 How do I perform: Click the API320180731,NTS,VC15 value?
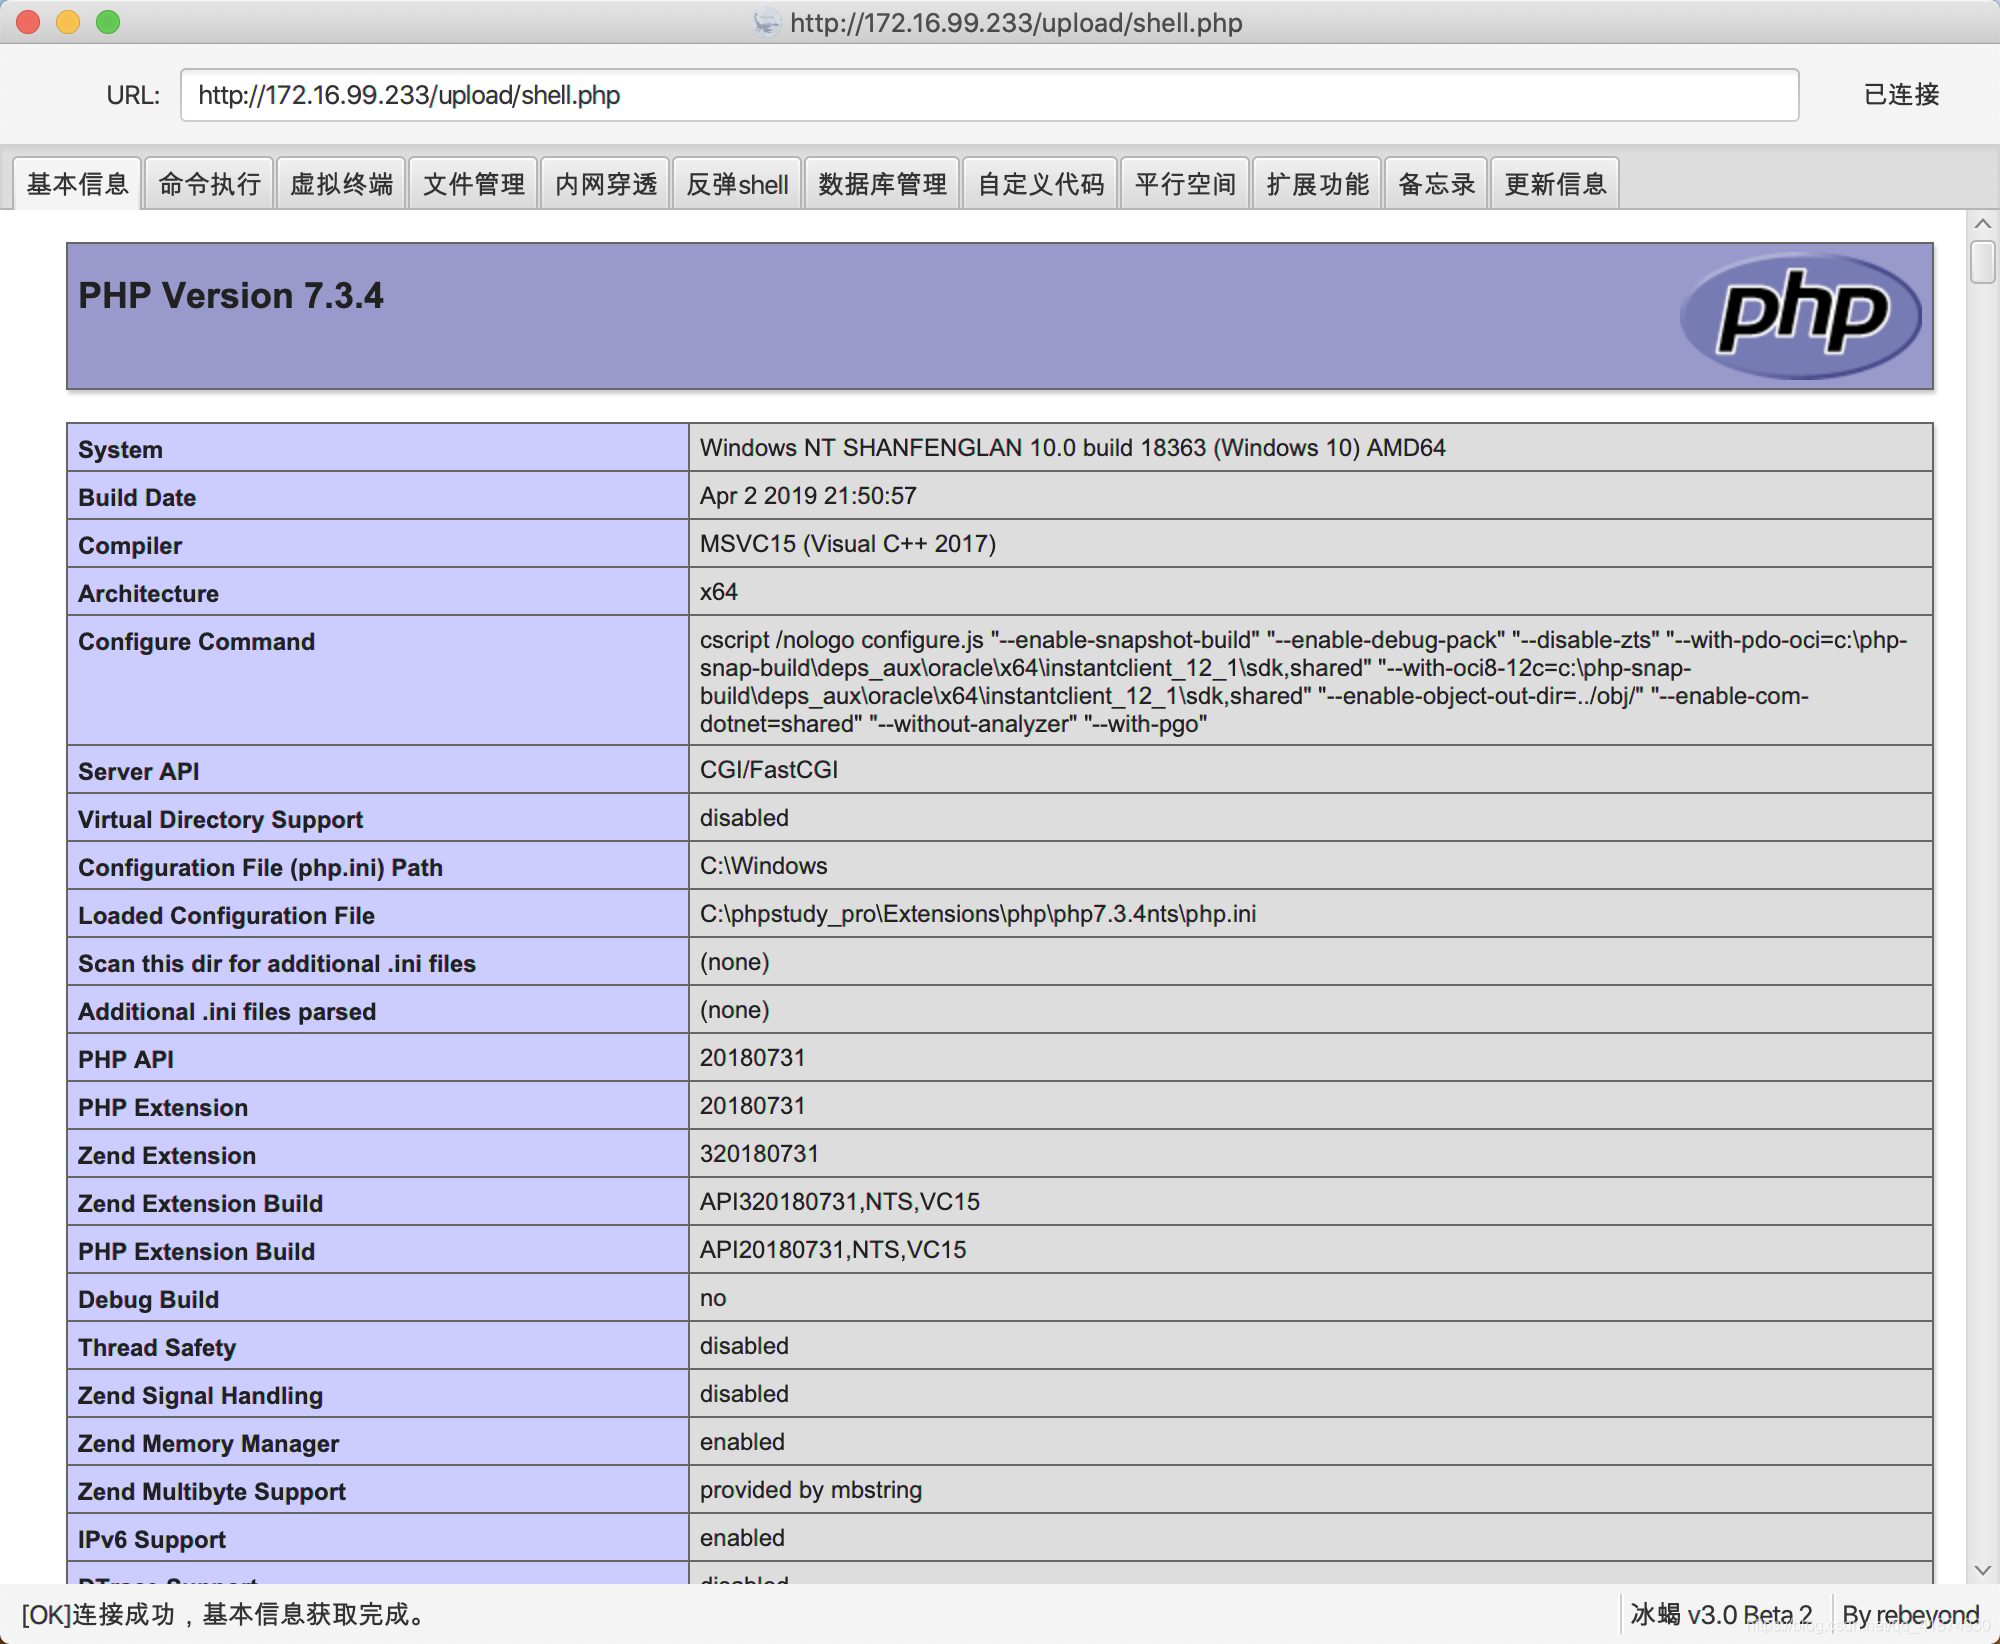[x=840, y=1202]
